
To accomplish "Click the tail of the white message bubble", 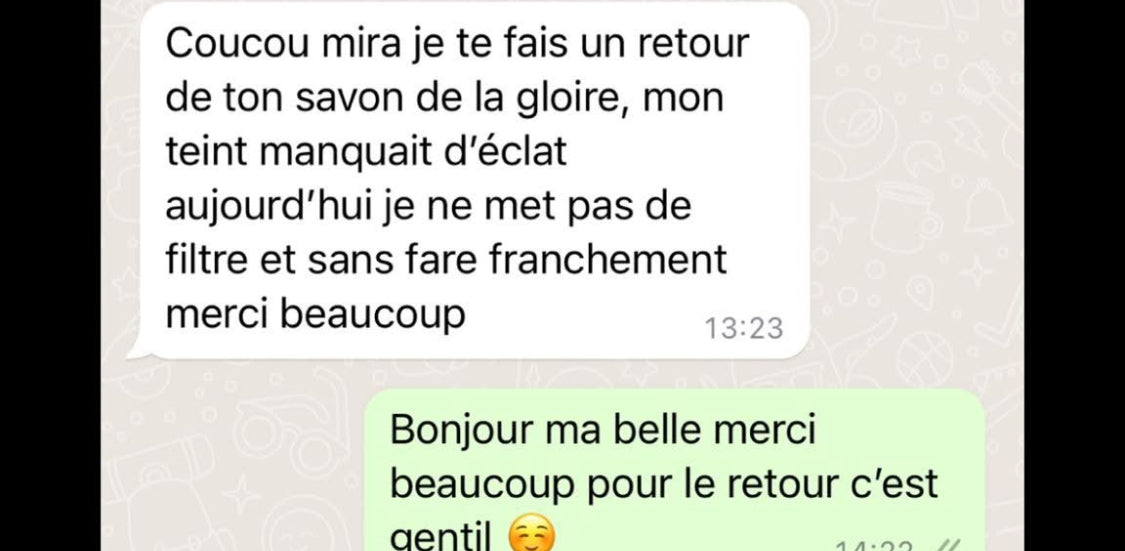I will 136,350.
